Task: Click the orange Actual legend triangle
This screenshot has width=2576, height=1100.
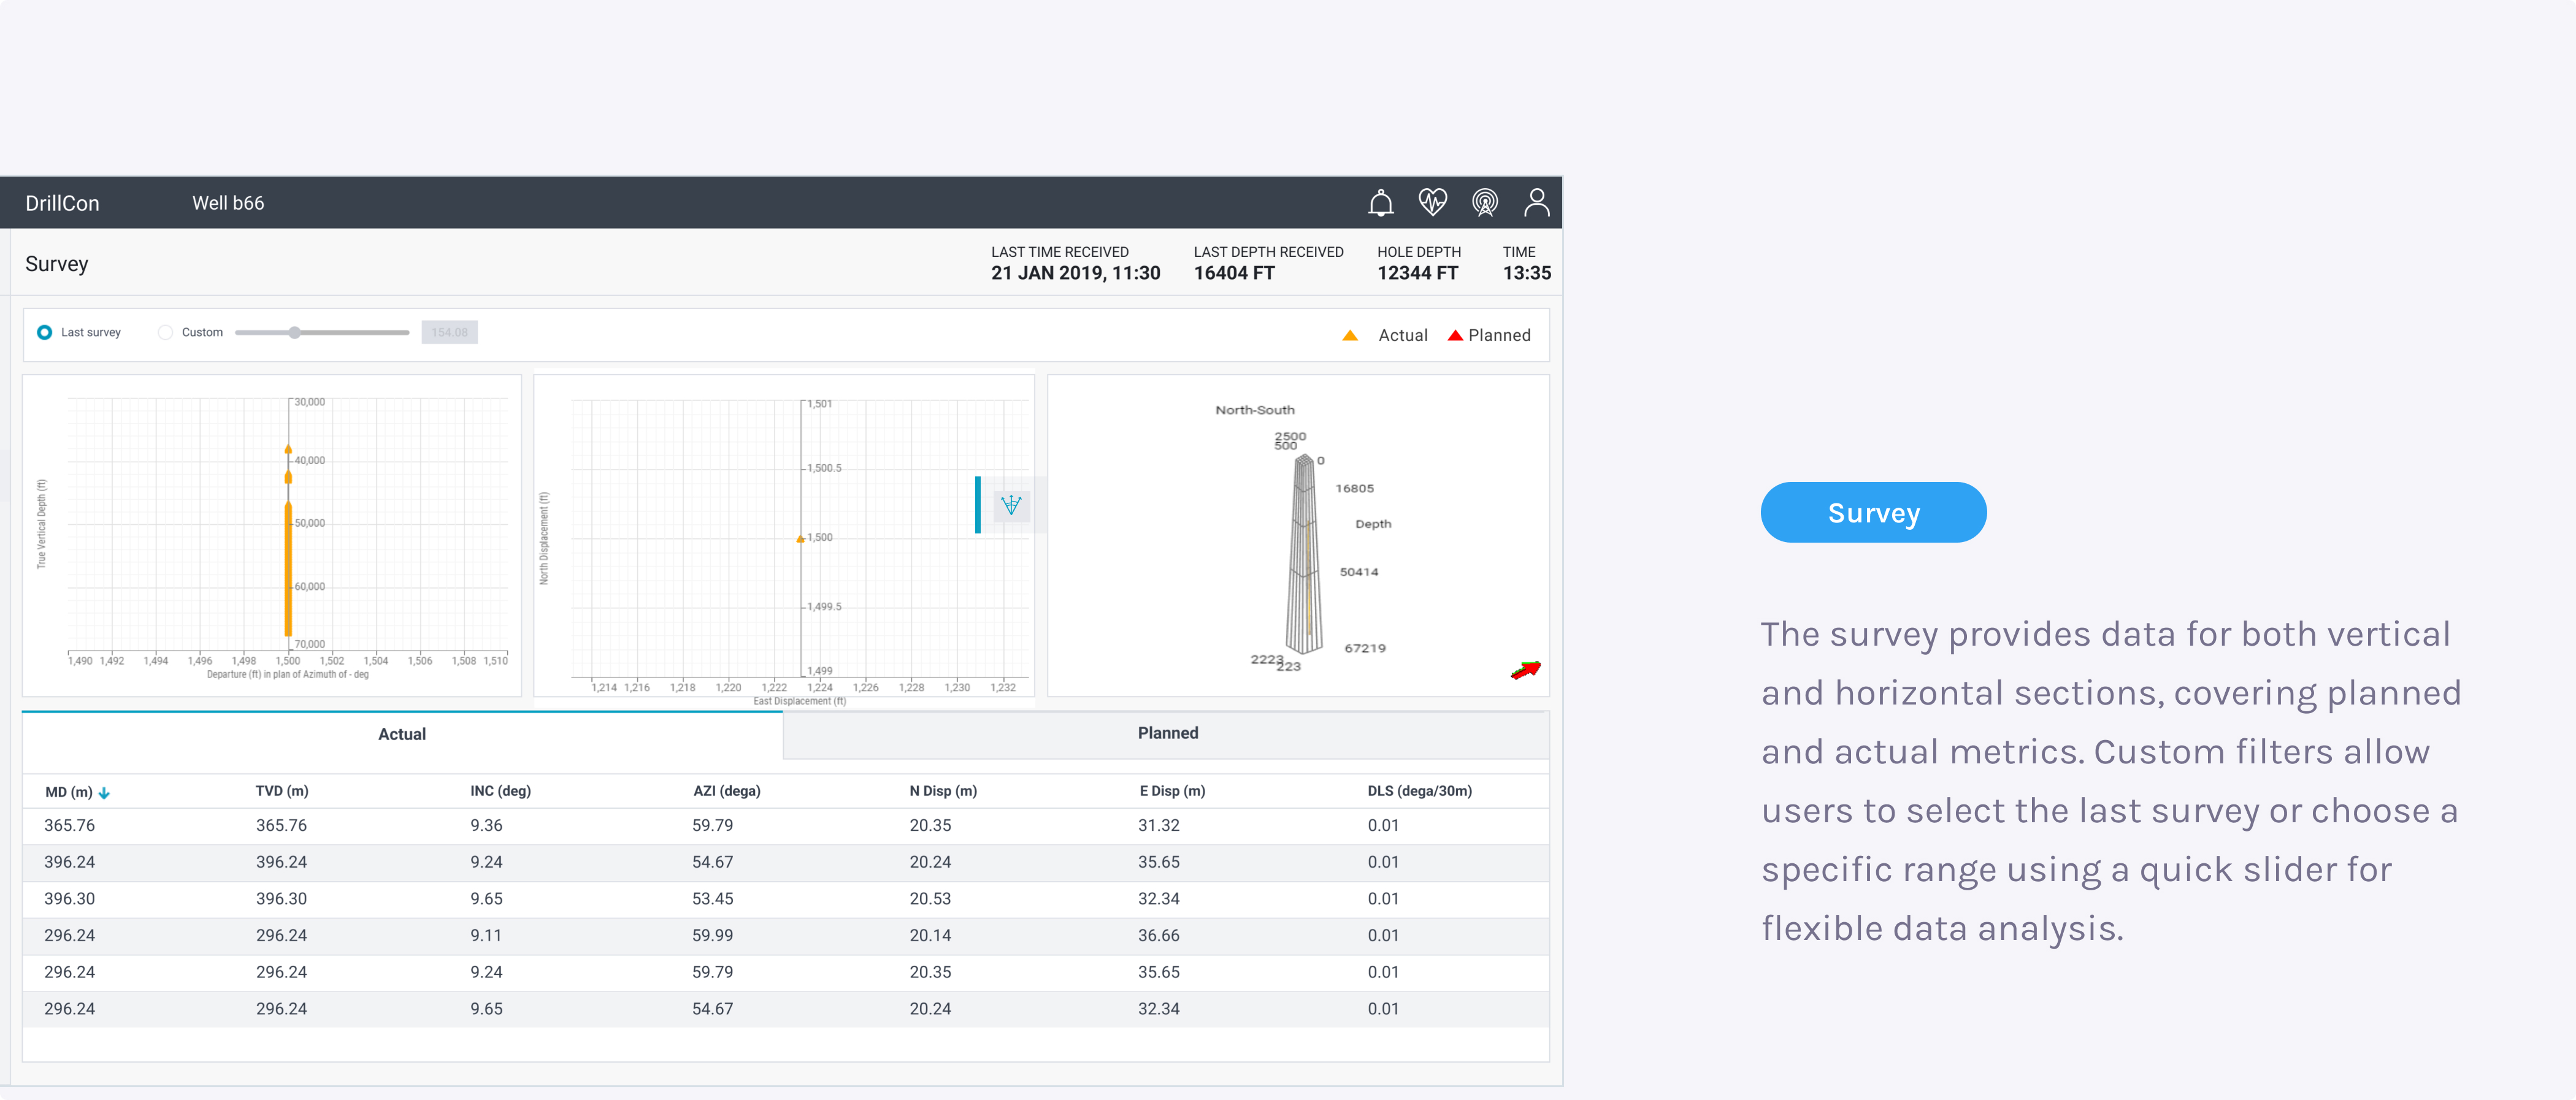Action: (x=1349, y=336)
